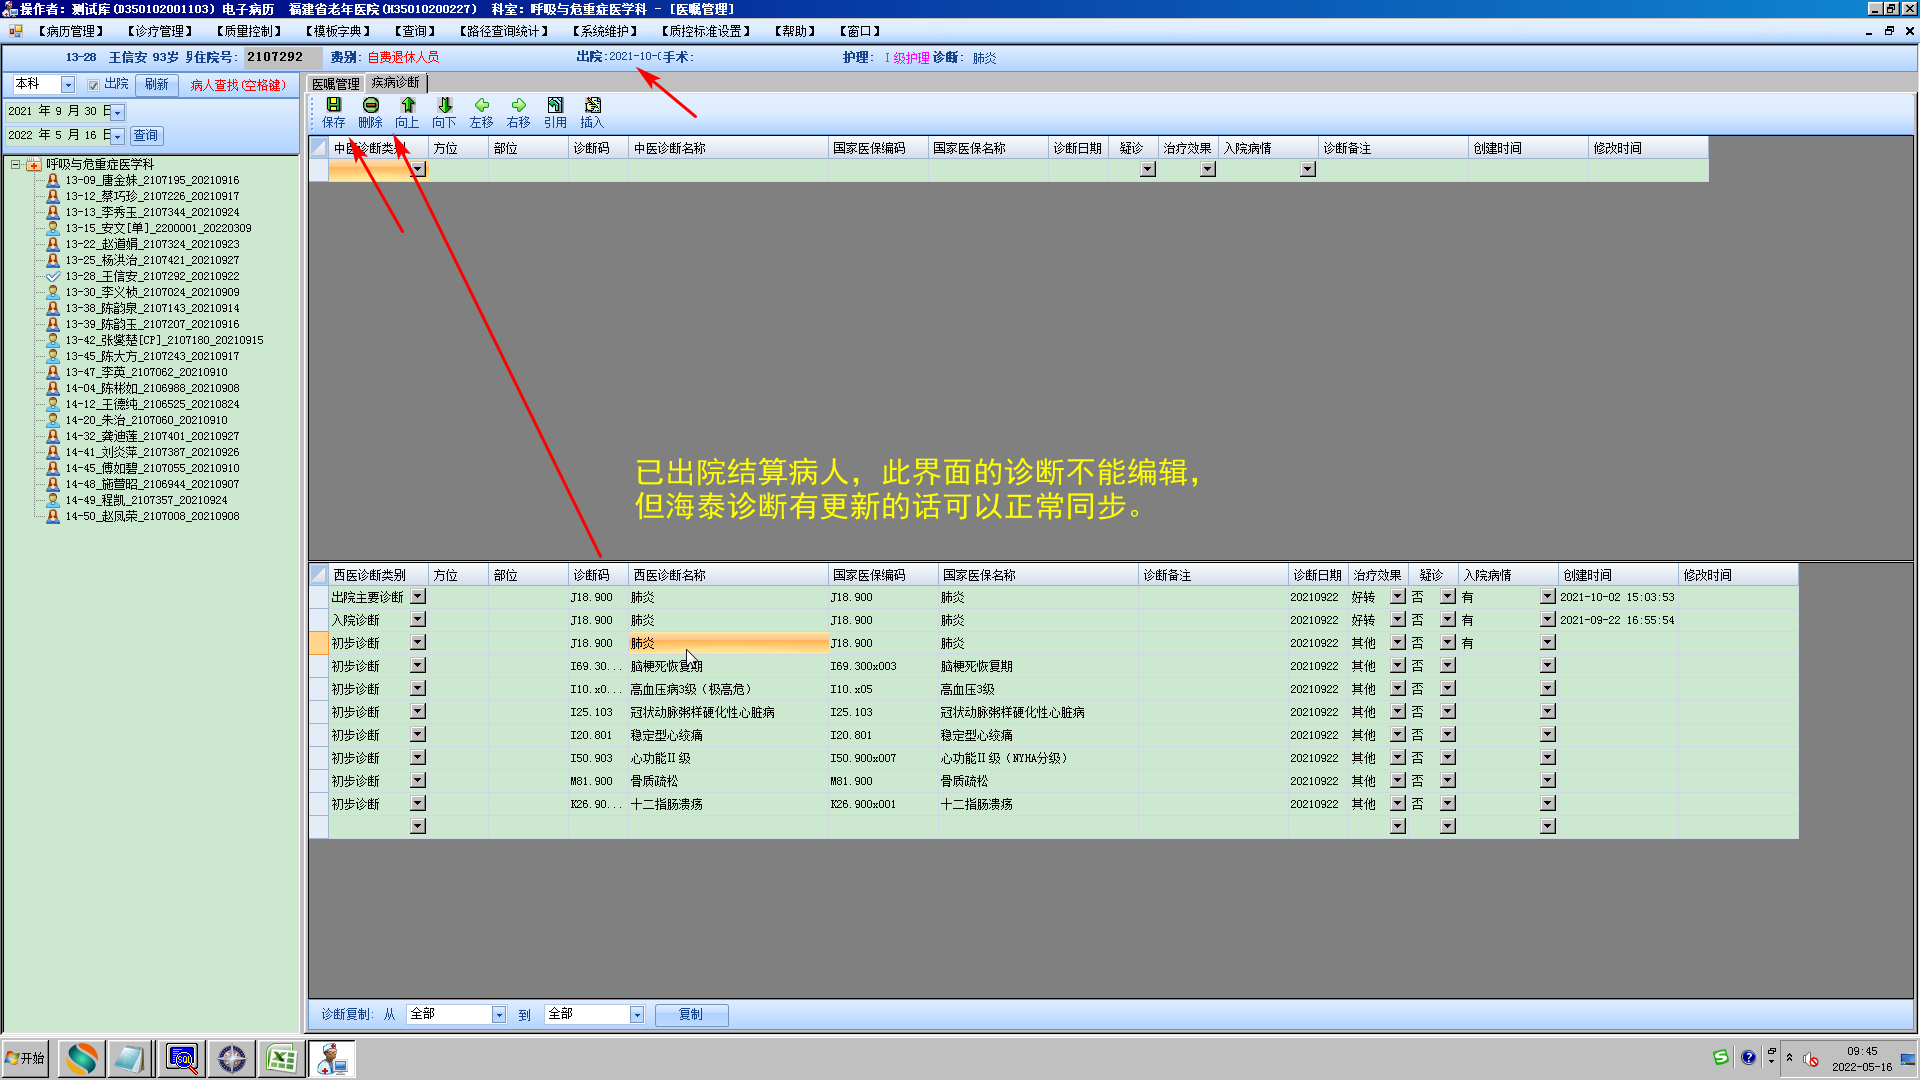Click the 插入 (Insert) toolbar icon
The width and height of the screenshot is (1920, 1080).
(592, 106)
